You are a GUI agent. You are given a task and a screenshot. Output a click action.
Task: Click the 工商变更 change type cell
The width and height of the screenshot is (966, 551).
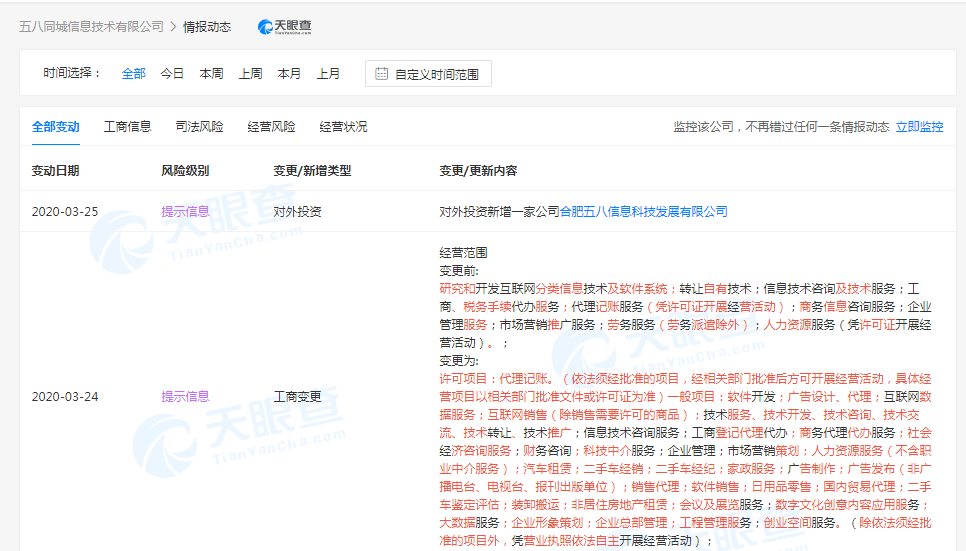pos(298,397)
